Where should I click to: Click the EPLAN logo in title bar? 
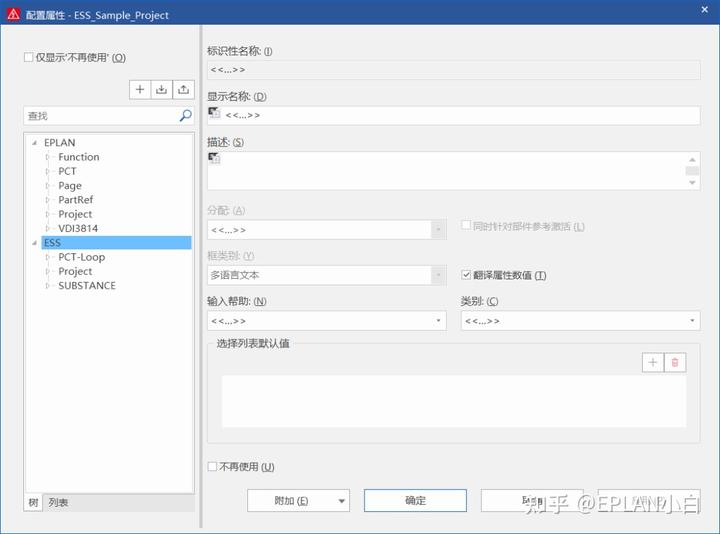click(14, 15)
